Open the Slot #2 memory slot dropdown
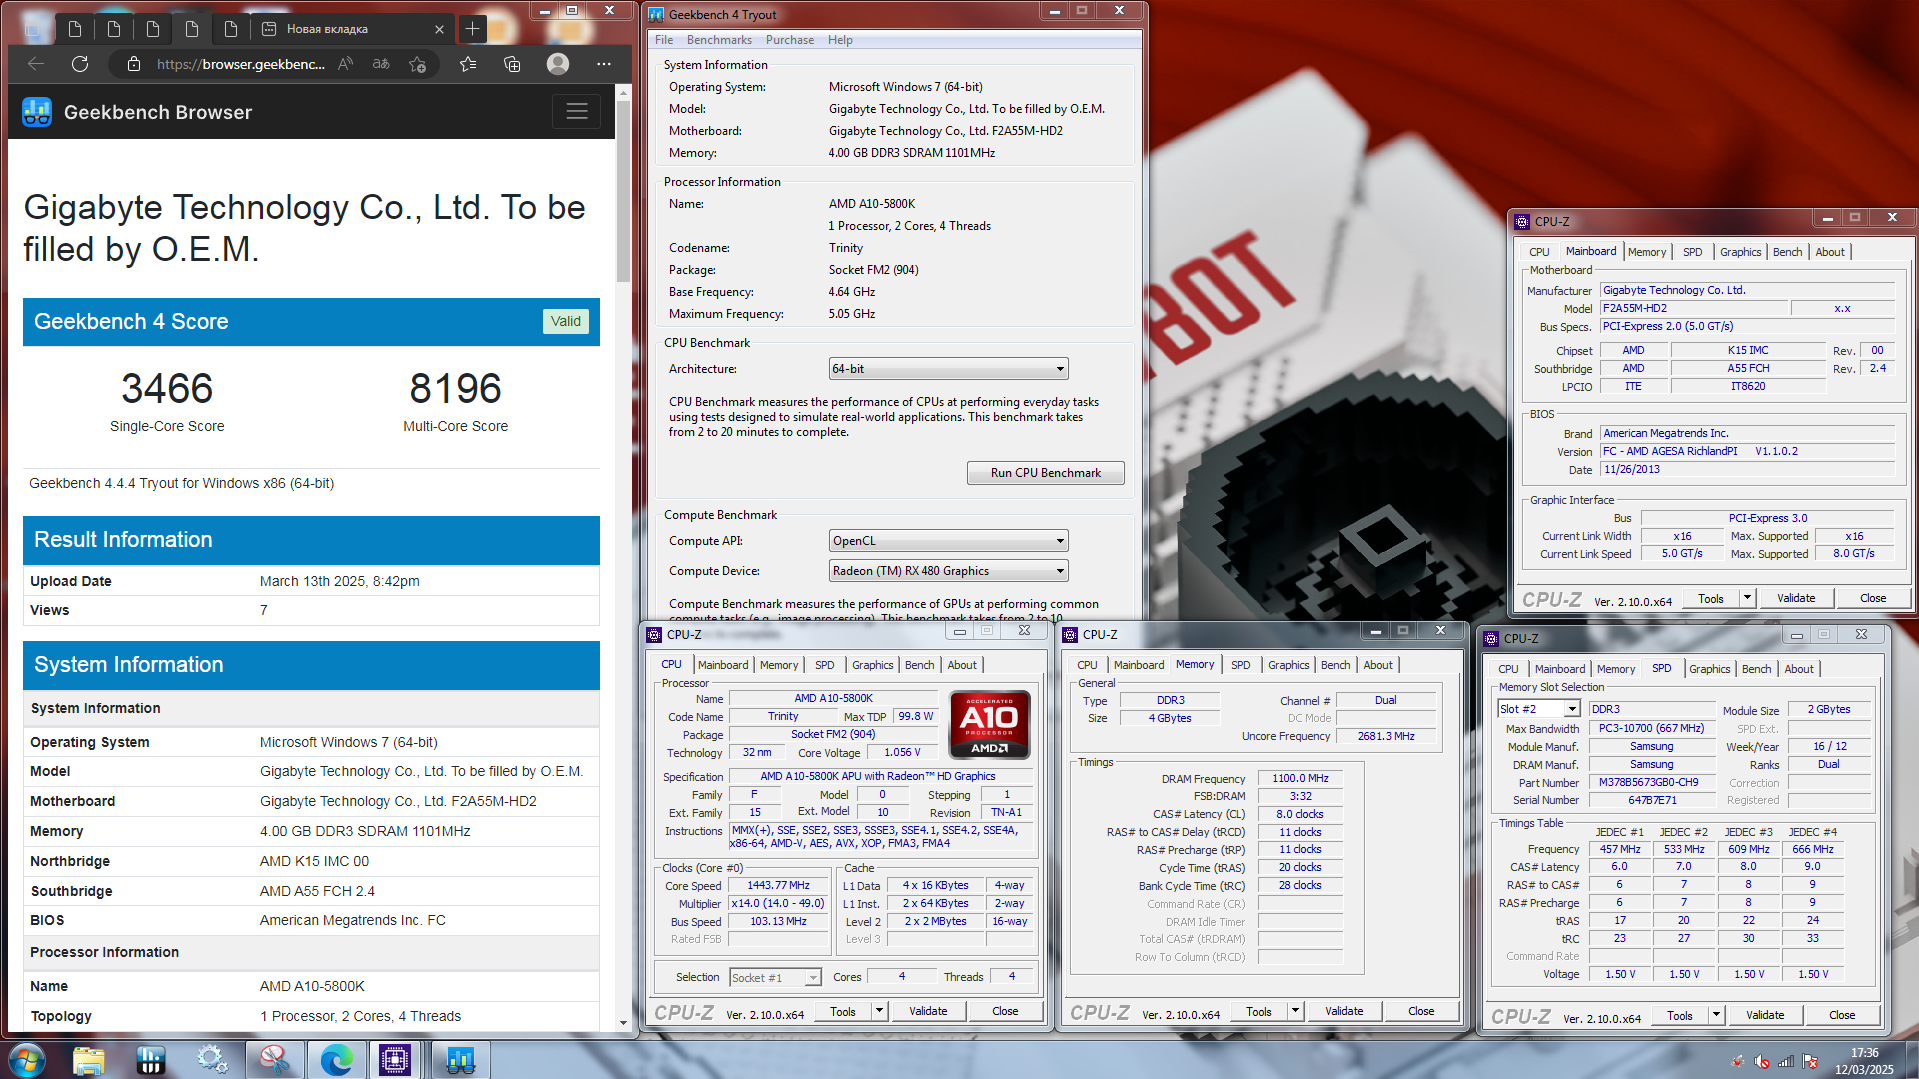This screenshot has height=1079, width=1919. 1538,709
